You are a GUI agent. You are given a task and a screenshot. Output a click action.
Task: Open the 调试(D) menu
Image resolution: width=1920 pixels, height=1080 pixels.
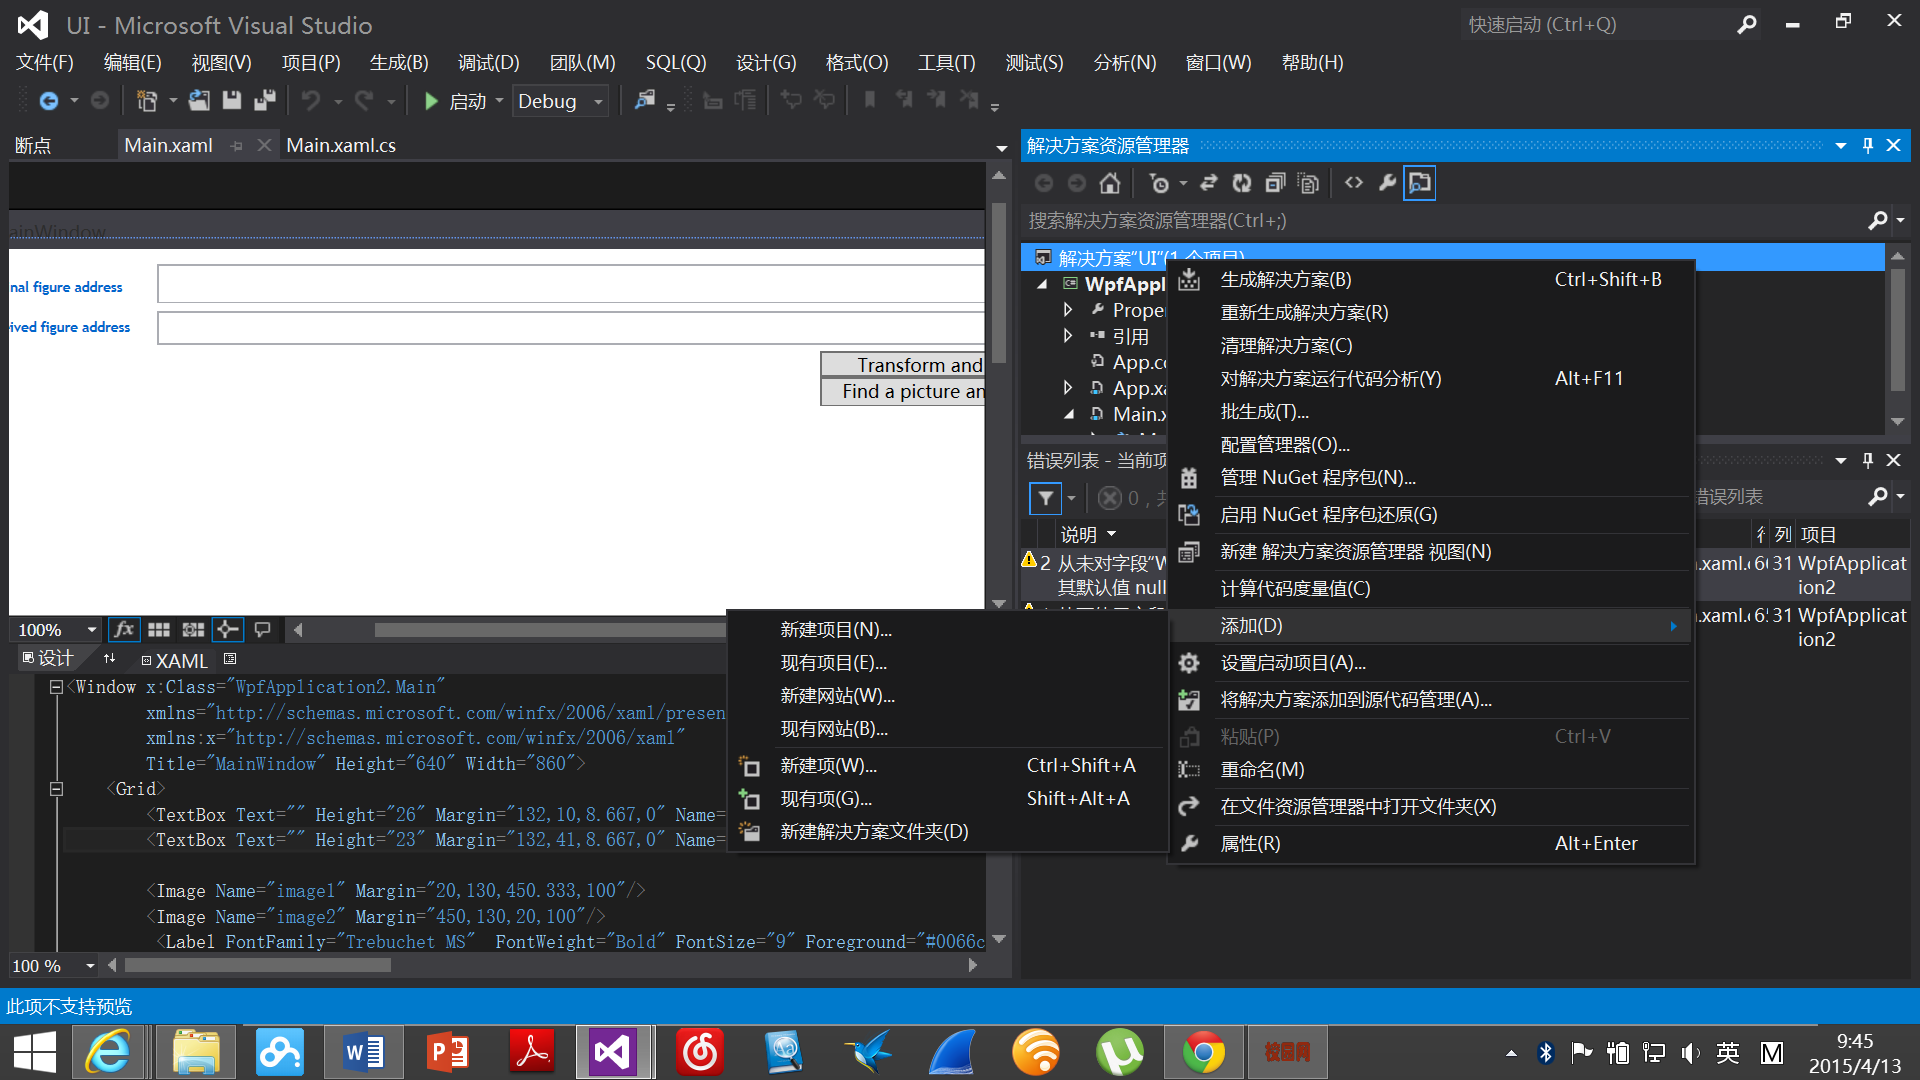point(489,63)
